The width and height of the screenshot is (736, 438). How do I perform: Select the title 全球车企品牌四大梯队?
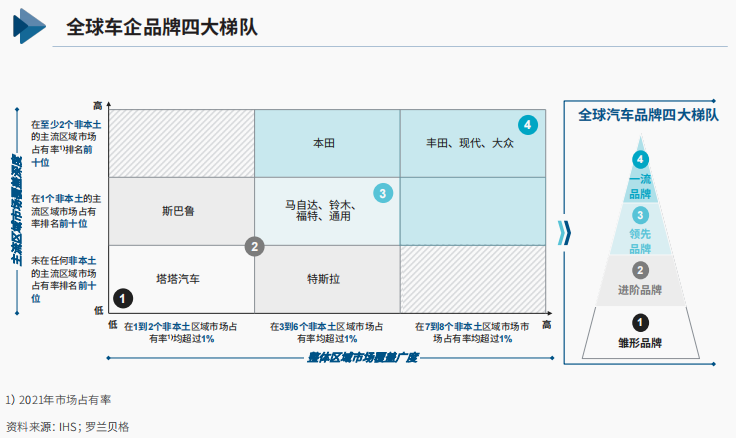point(162,27)
